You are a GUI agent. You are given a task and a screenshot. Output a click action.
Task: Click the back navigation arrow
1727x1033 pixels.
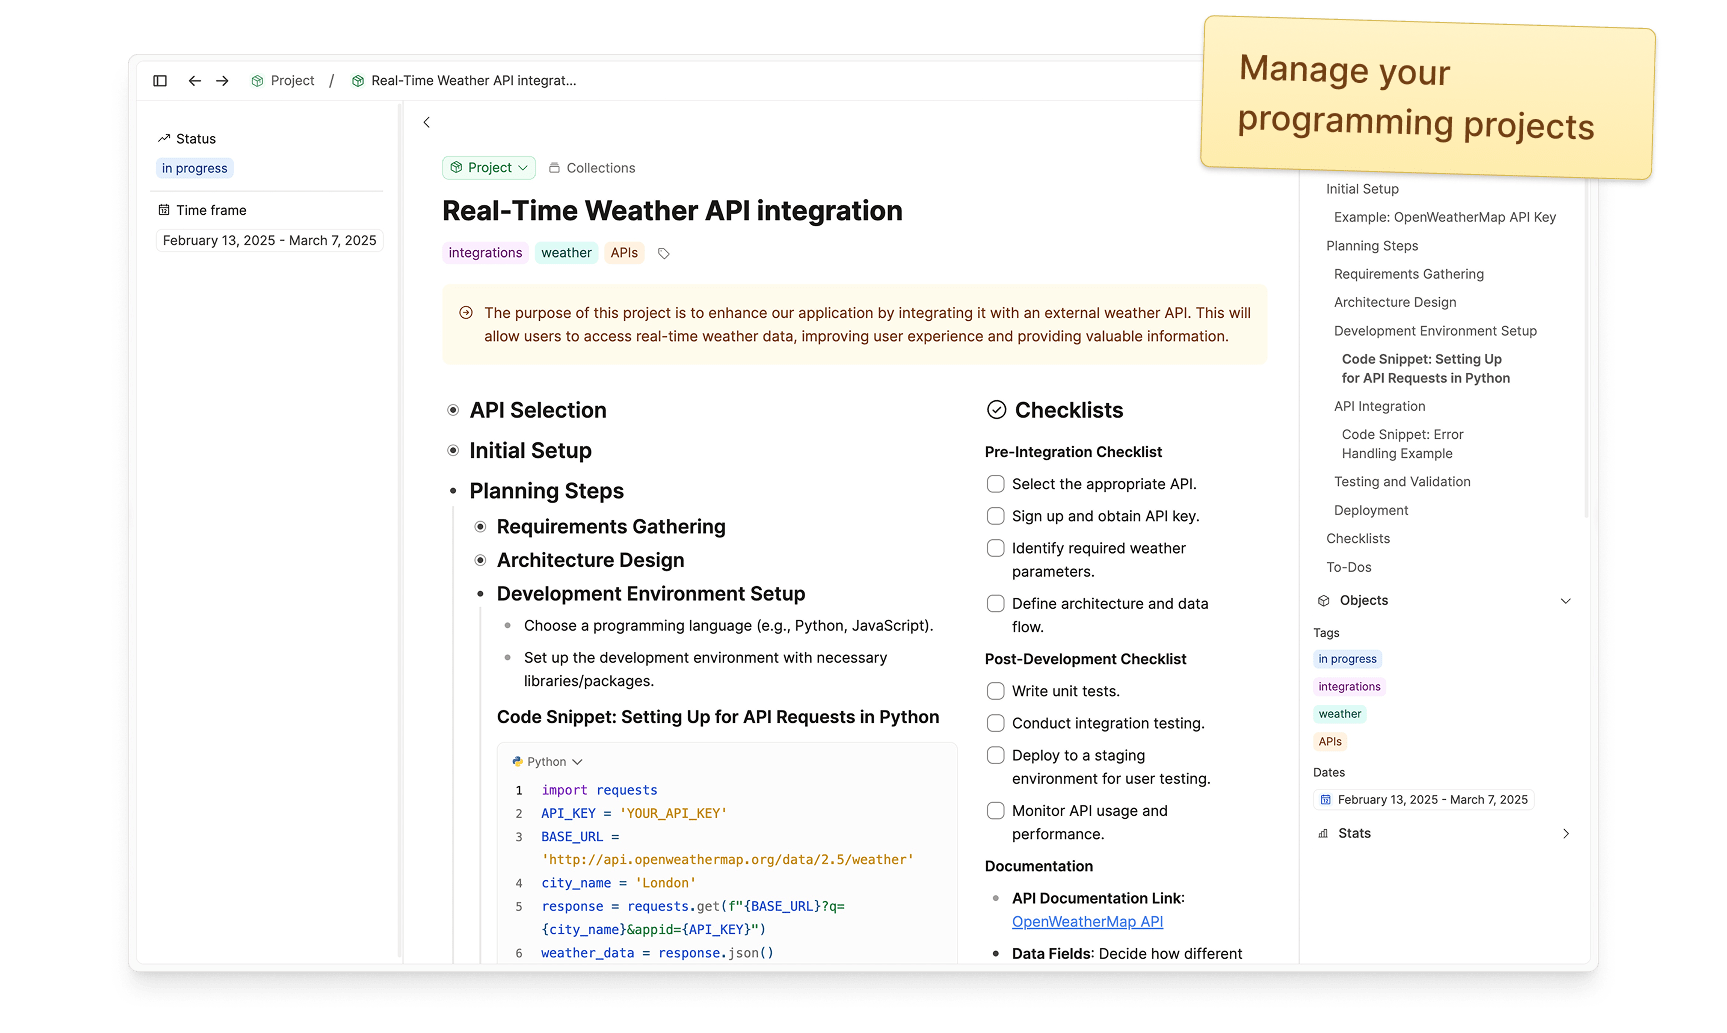point(195,81)
